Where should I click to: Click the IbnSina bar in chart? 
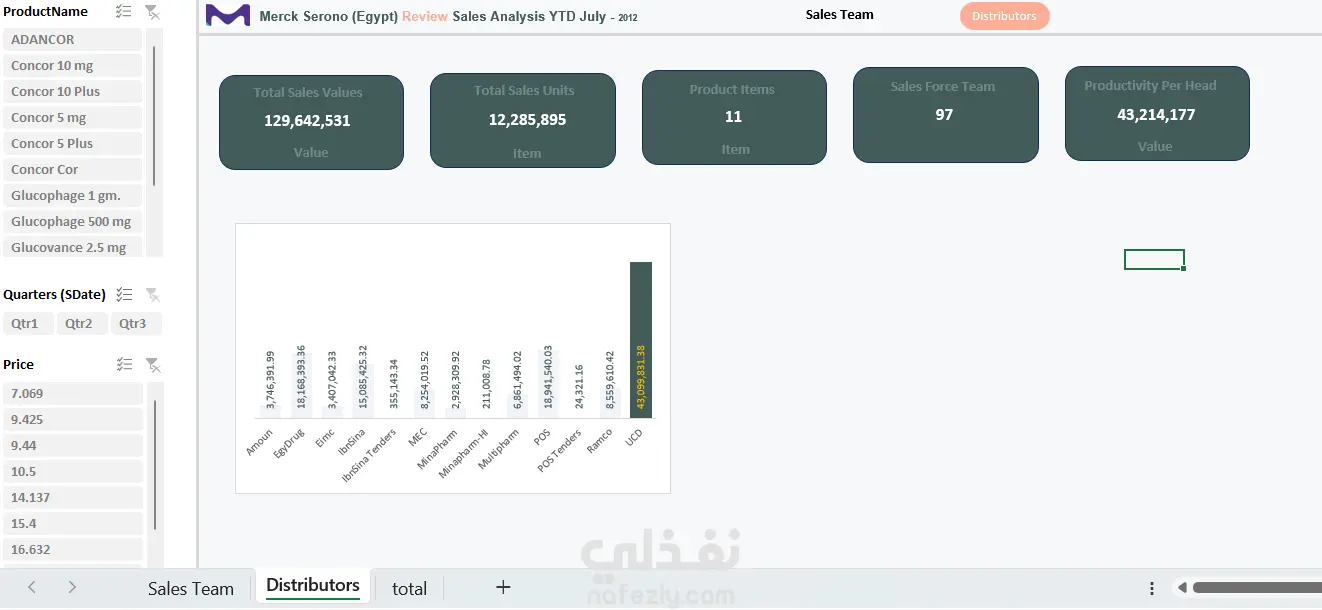363,391
